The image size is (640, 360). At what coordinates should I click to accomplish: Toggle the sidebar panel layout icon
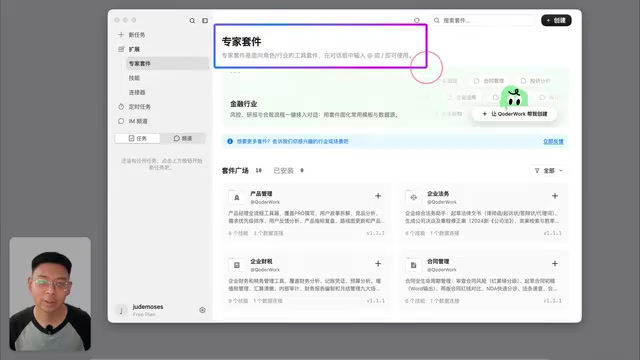tap(205, 21)
